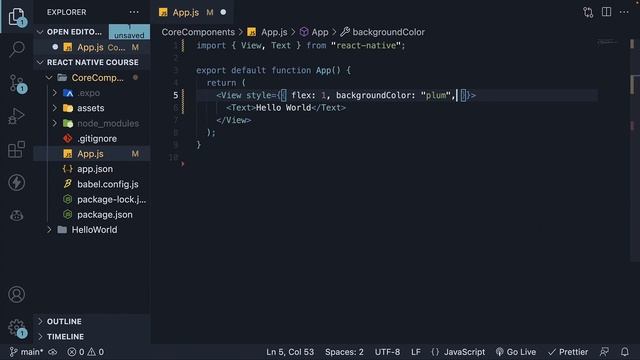Screen dimensions: 640x360
Task: Split the editor to the right
Action: (607, 12)
